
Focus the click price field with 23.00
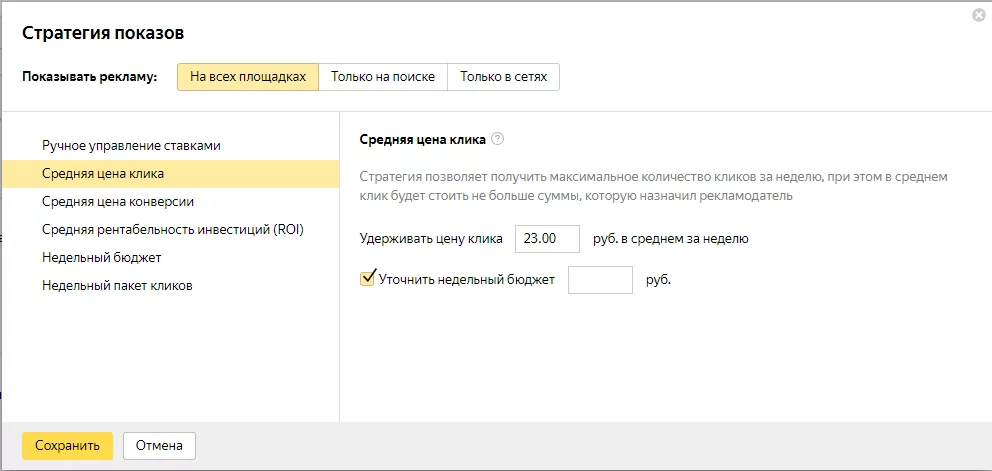point(547,239)
